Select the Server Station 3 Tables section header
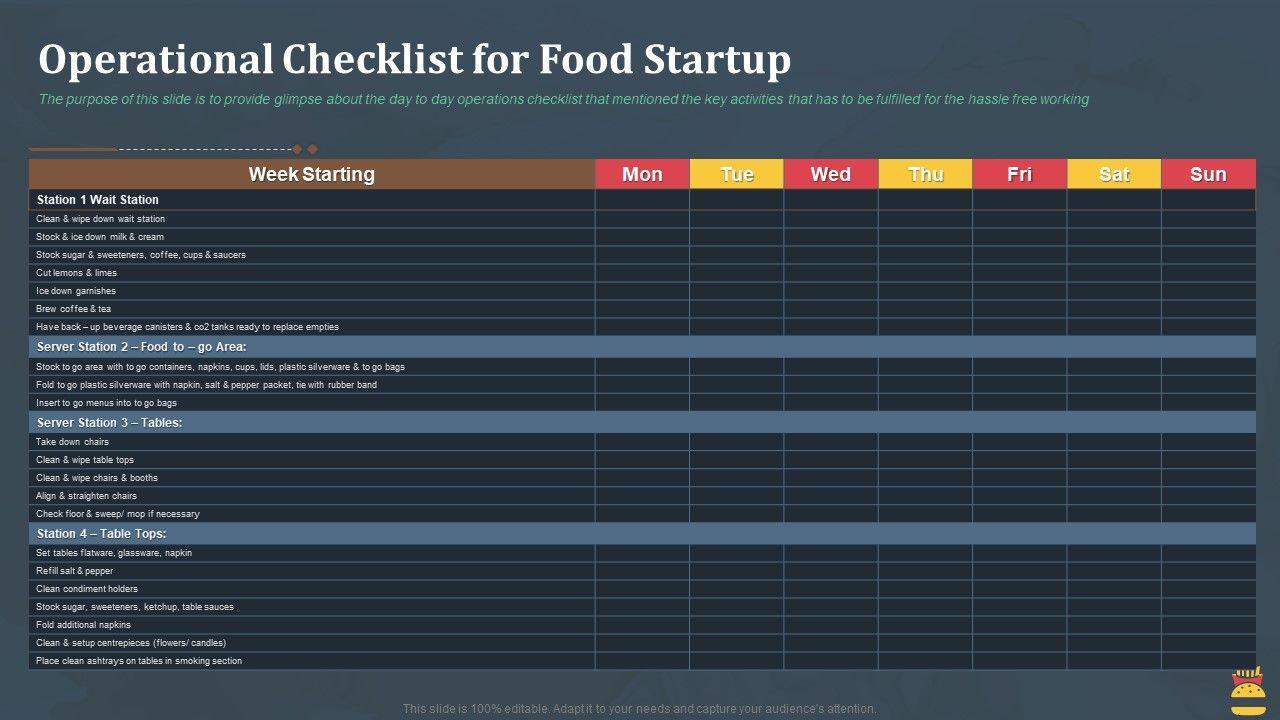The image size is (1280, 720). [109, 423]
